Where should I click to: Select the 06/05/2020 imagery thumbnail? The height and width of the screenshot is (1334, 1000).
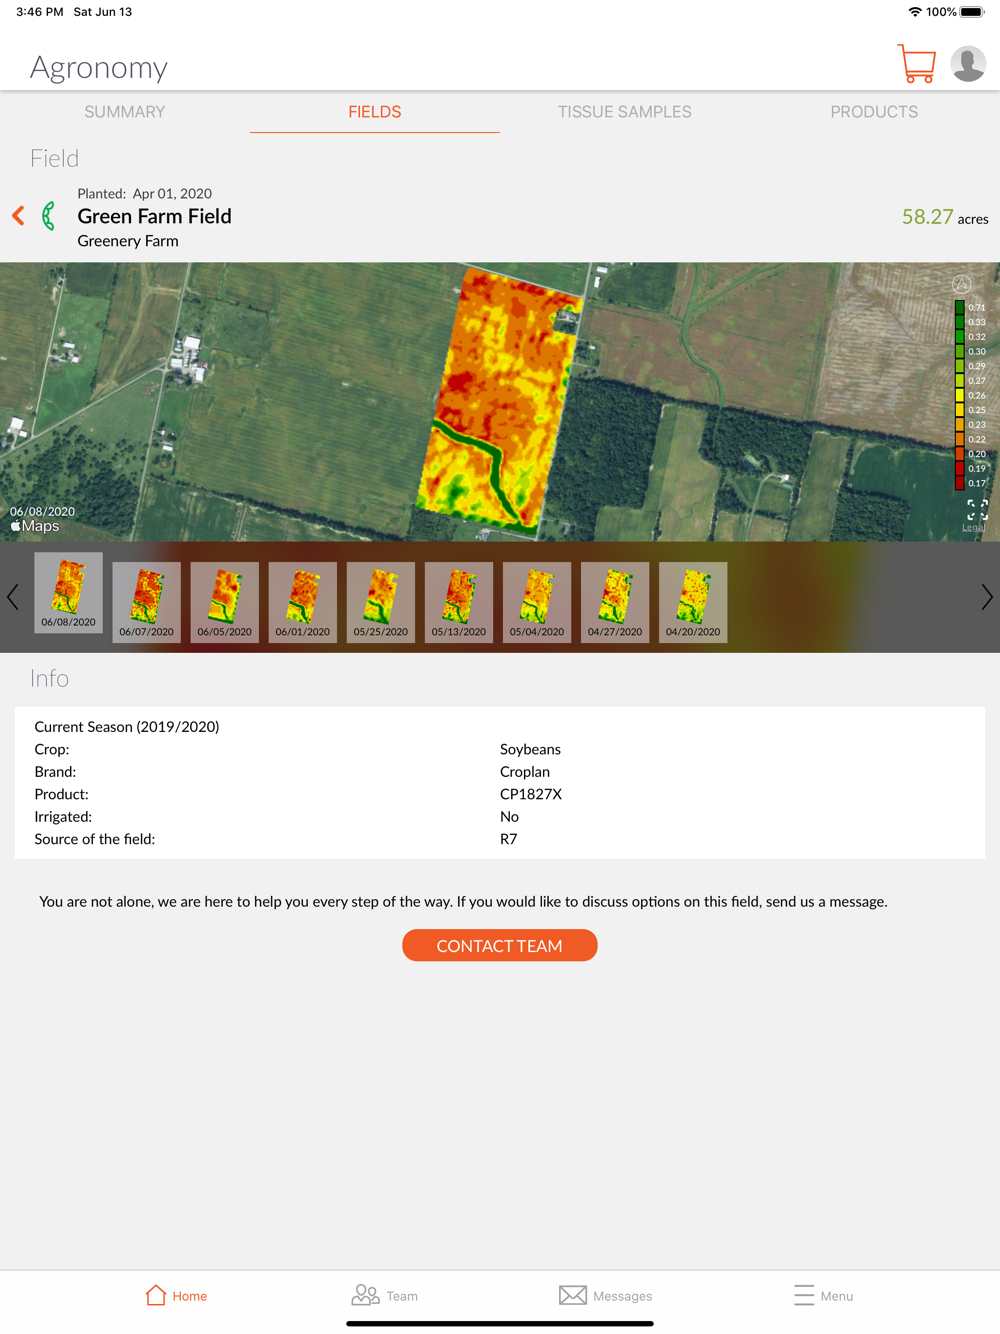(225, 602)
